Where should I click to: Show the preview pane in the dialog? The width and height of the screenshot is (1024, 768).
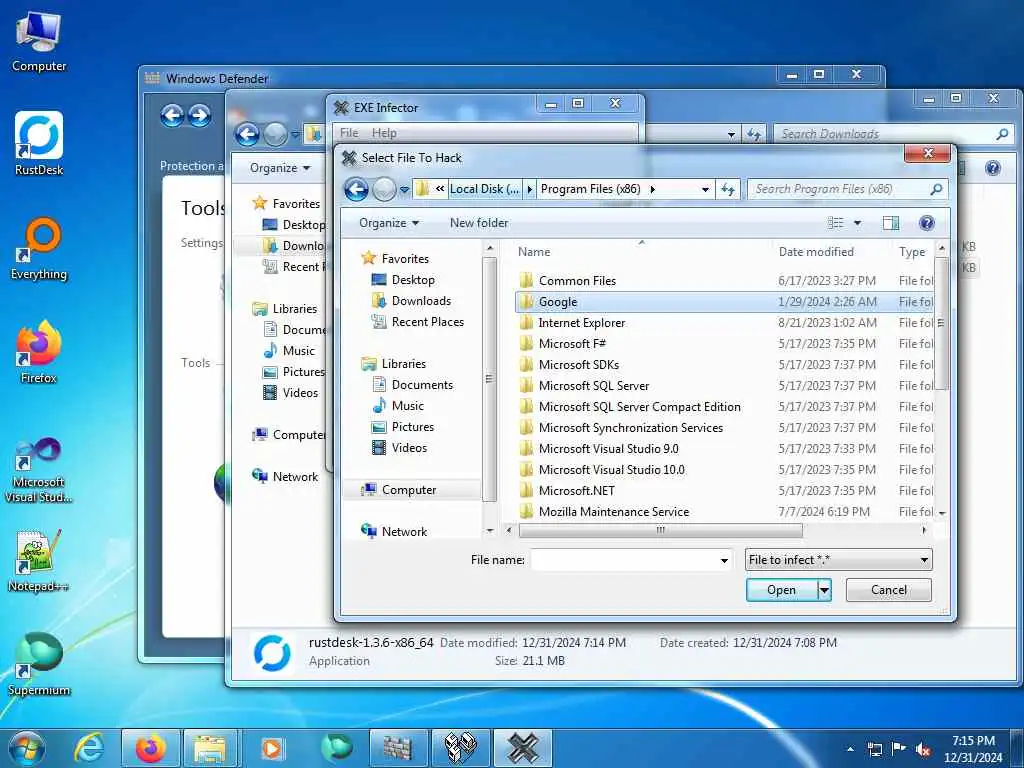tap(891, 223)
